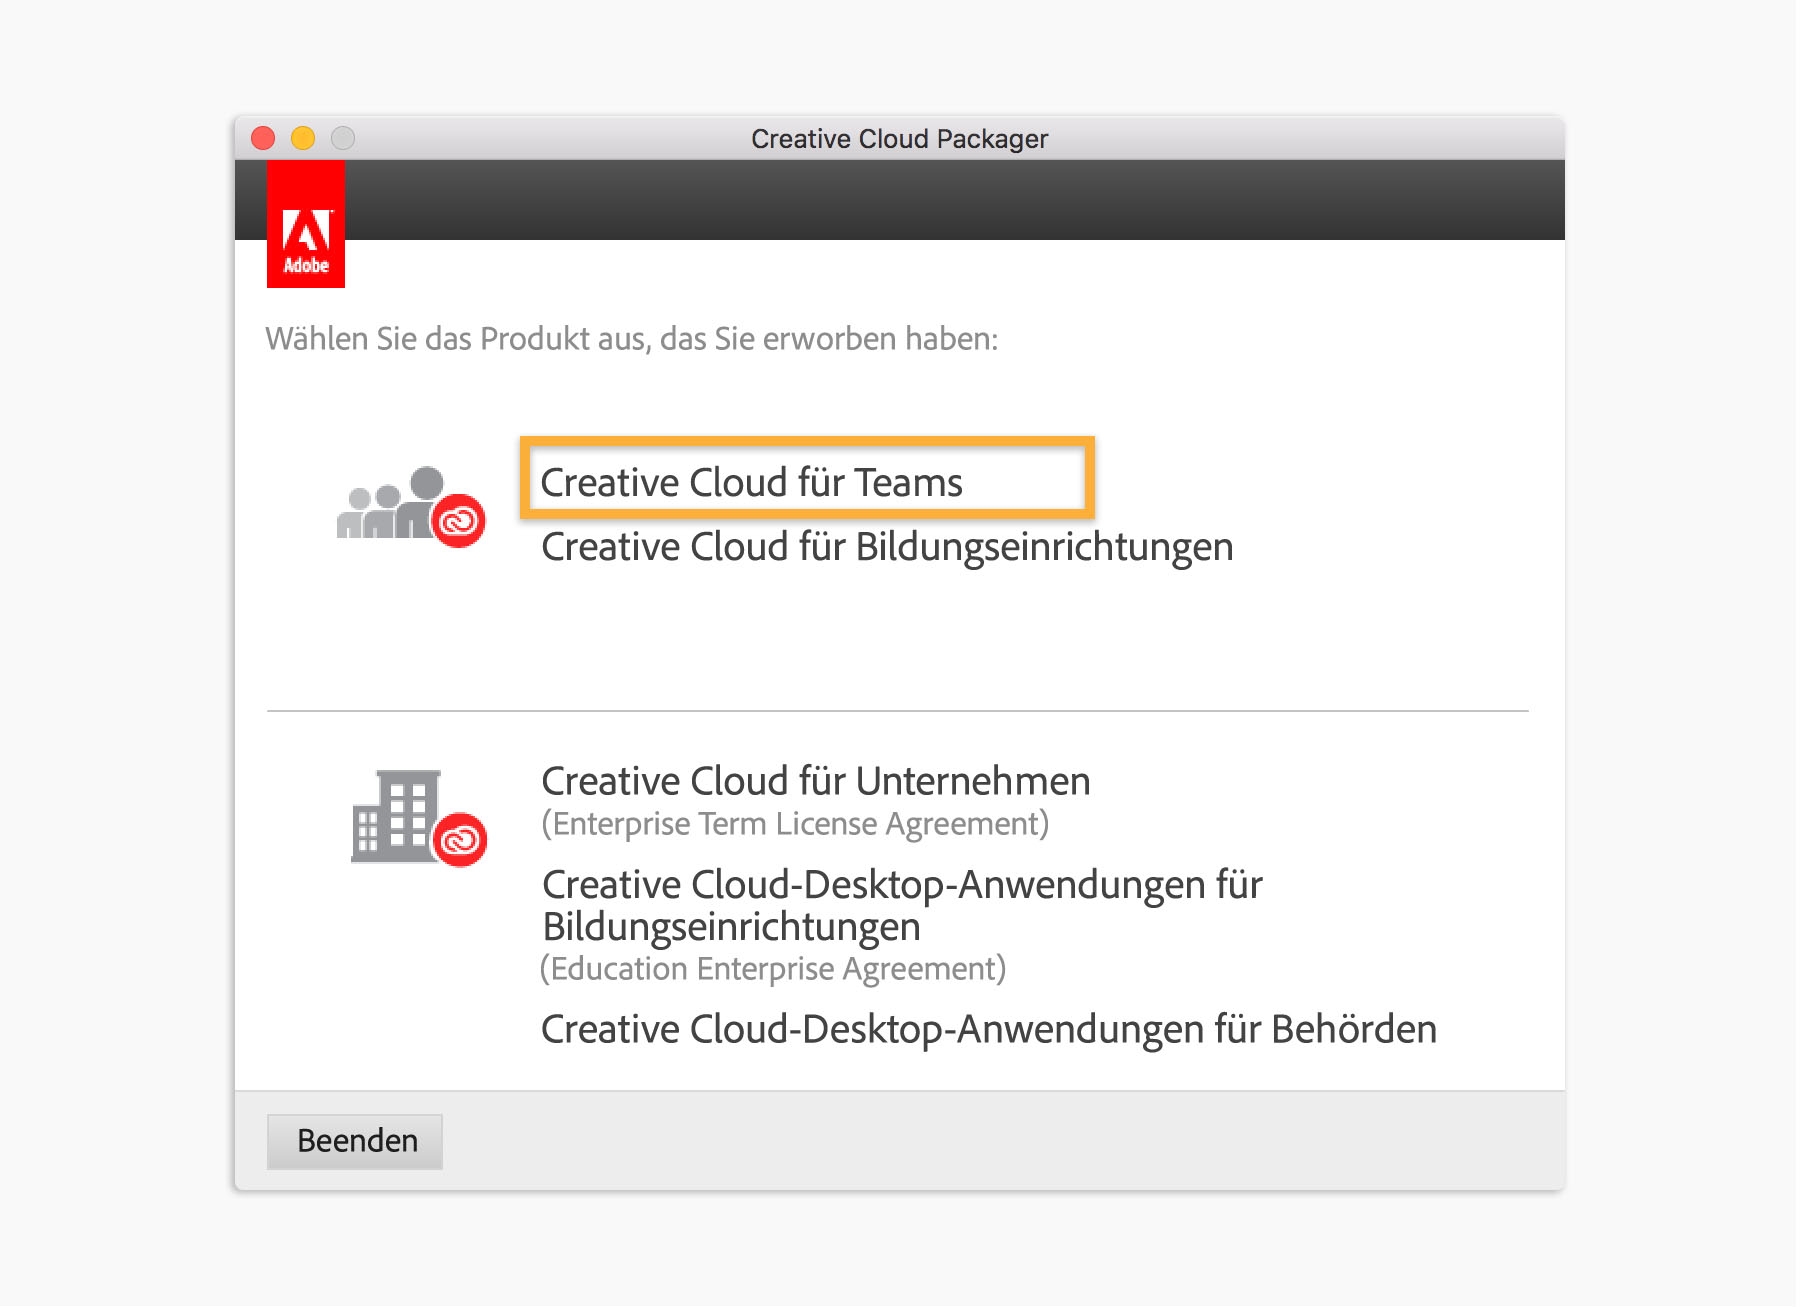
Task: Click the grayed-out zoom window button
Action: point(343,138)
